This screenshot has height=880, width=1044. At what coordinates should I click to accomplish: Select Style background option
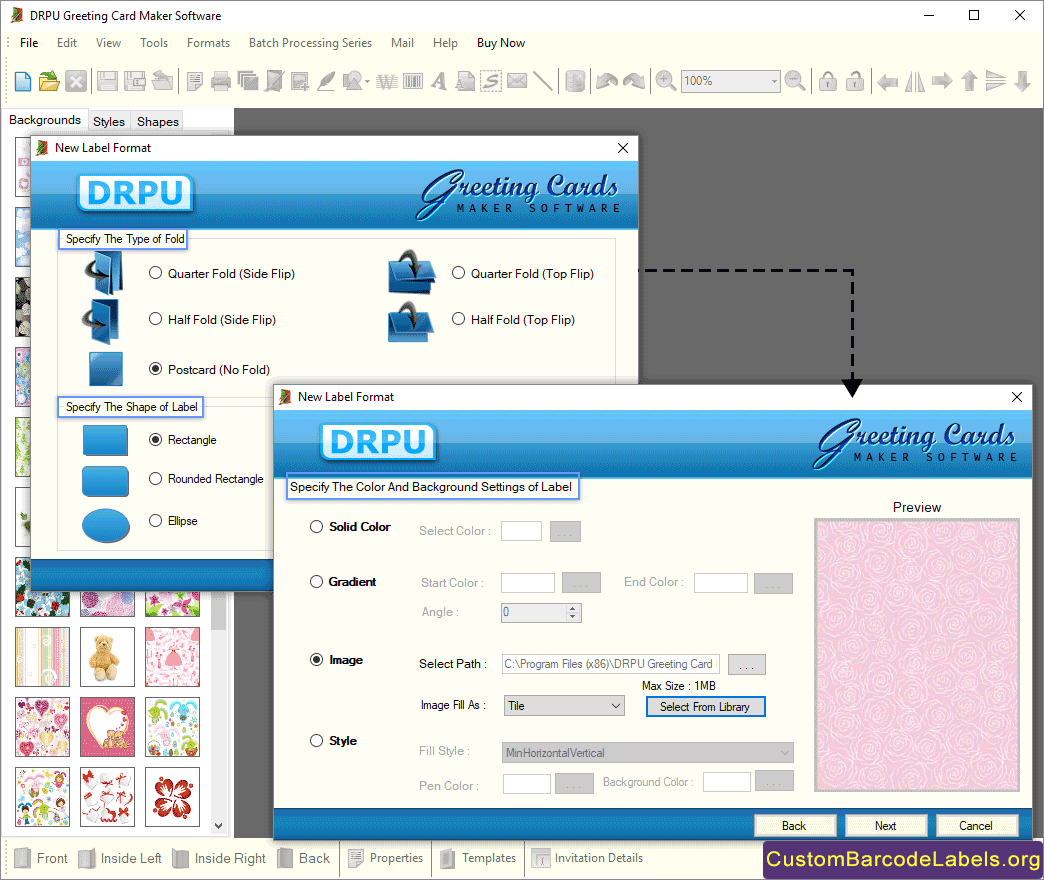pyautogui.click(x=316, y=741)
